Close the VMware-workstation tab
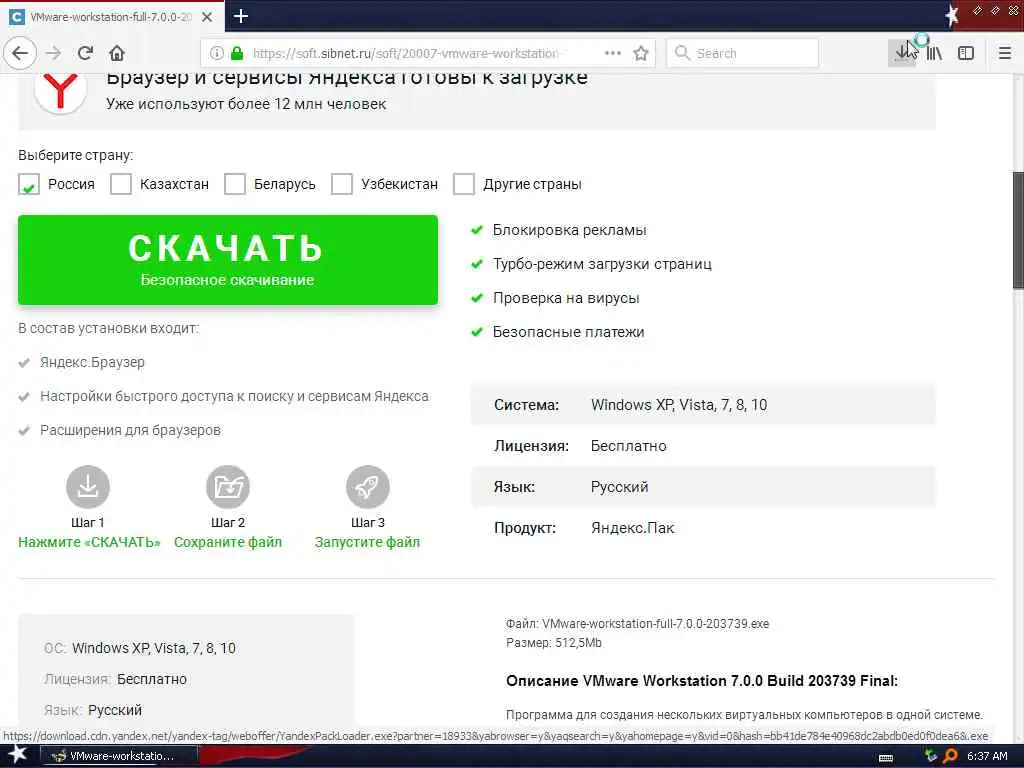This screenshot has width=1024, height=768. [x=207, y=17]
